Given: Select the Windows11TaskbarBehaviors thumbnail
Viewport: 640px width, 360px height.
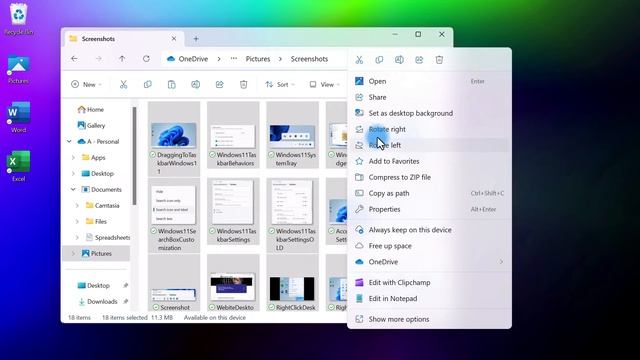Looking at the screenshot, I should [233, 135].
